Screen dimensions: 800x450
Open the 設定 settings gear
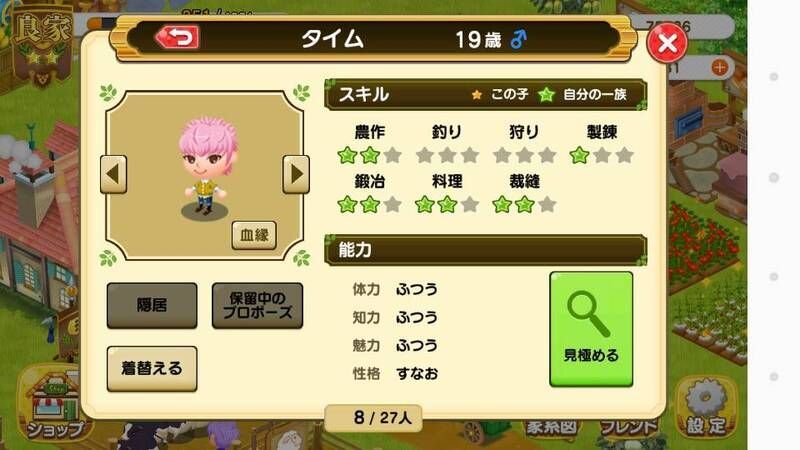706,408
